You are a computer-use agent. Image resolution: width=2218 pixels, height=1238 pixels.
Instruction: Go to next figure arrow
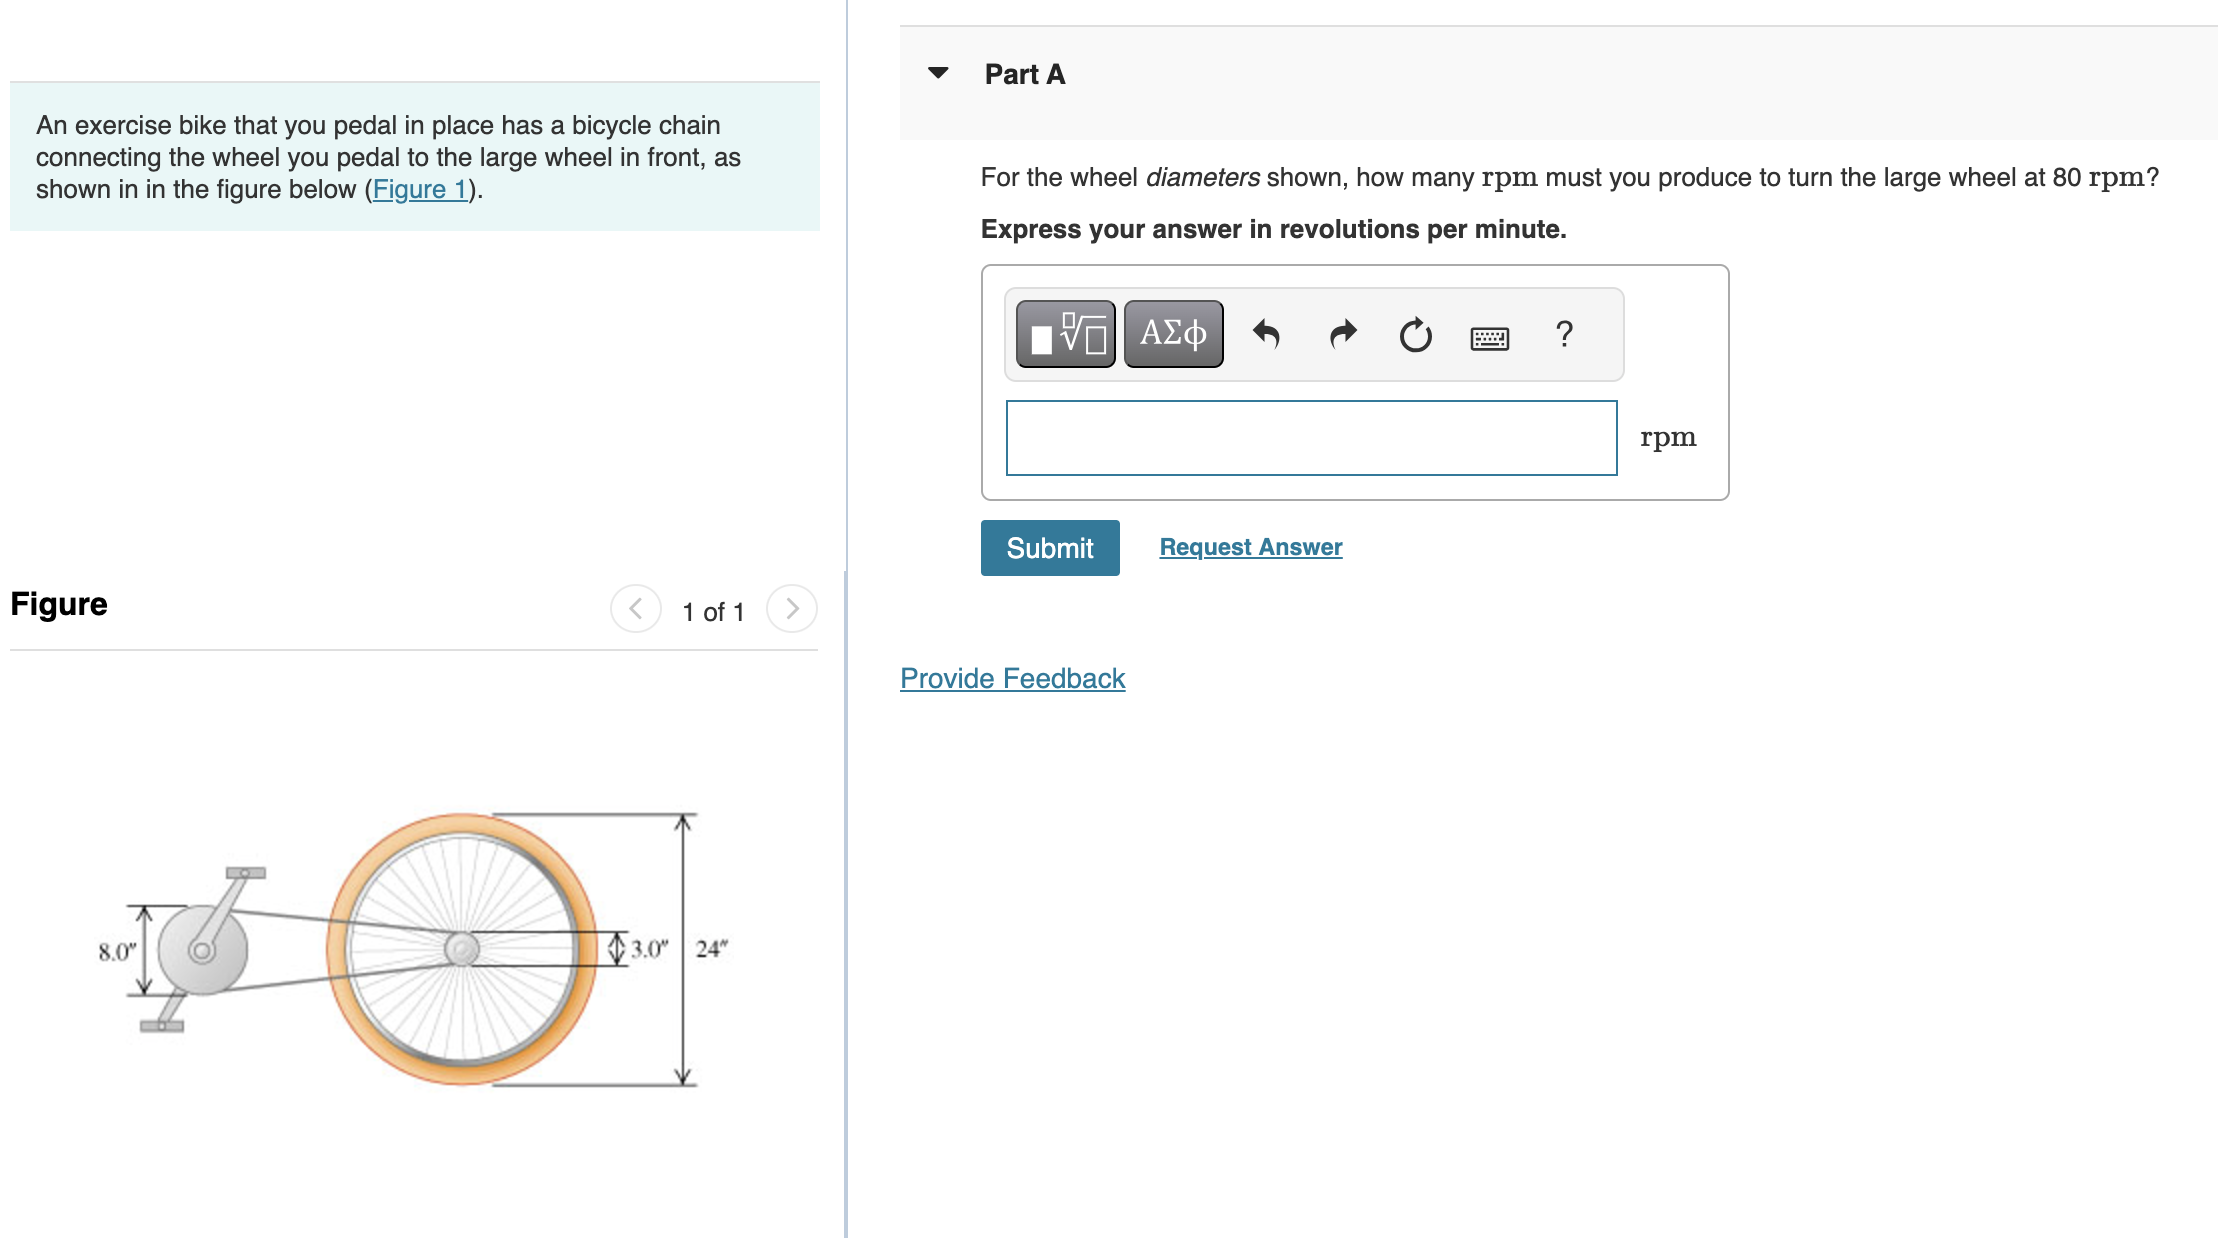click(792, 609)
